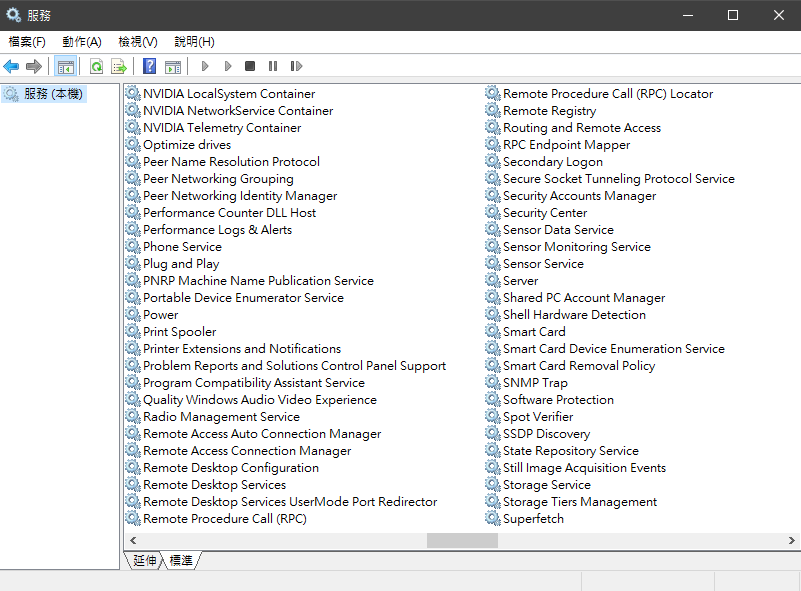The width and height of the screenshot is (801, 591).
Task: Open Help via blue question mark icon
Action: coord(149,66)
